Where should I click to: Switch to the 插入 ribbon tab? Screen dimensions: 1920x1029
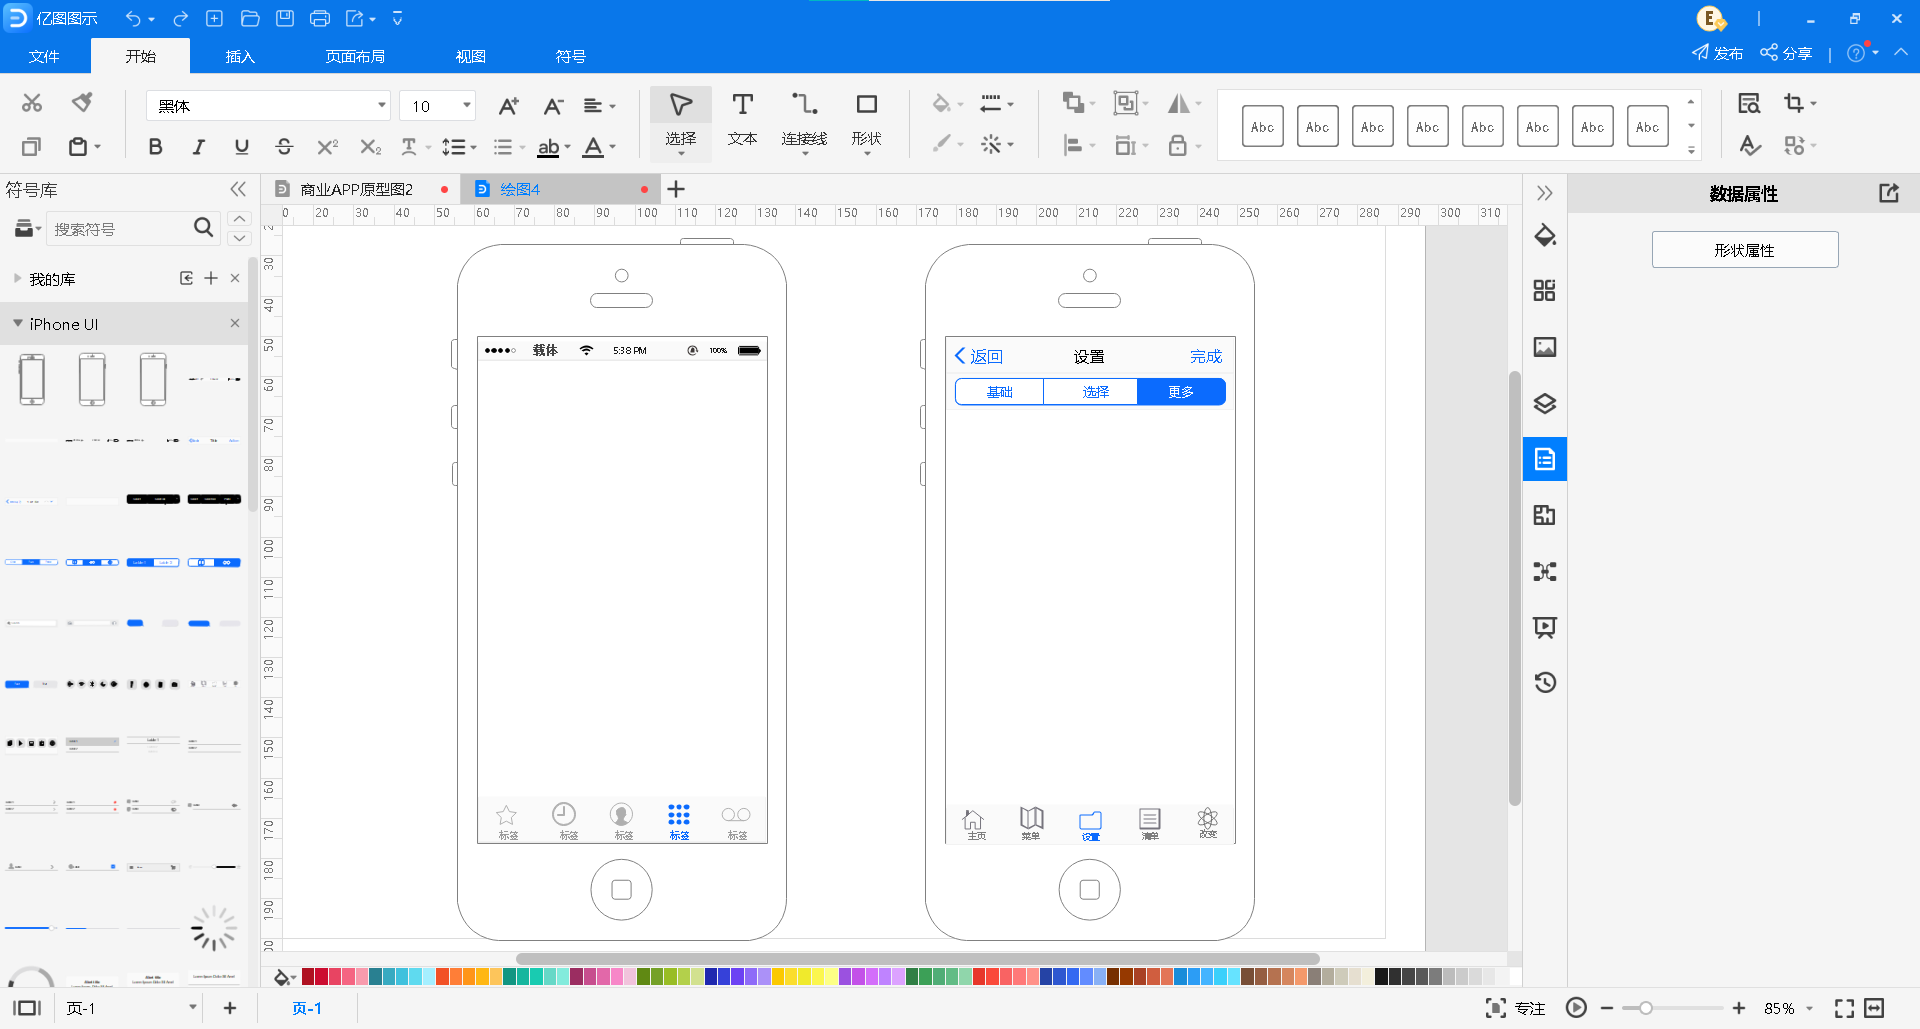(240, 56)
